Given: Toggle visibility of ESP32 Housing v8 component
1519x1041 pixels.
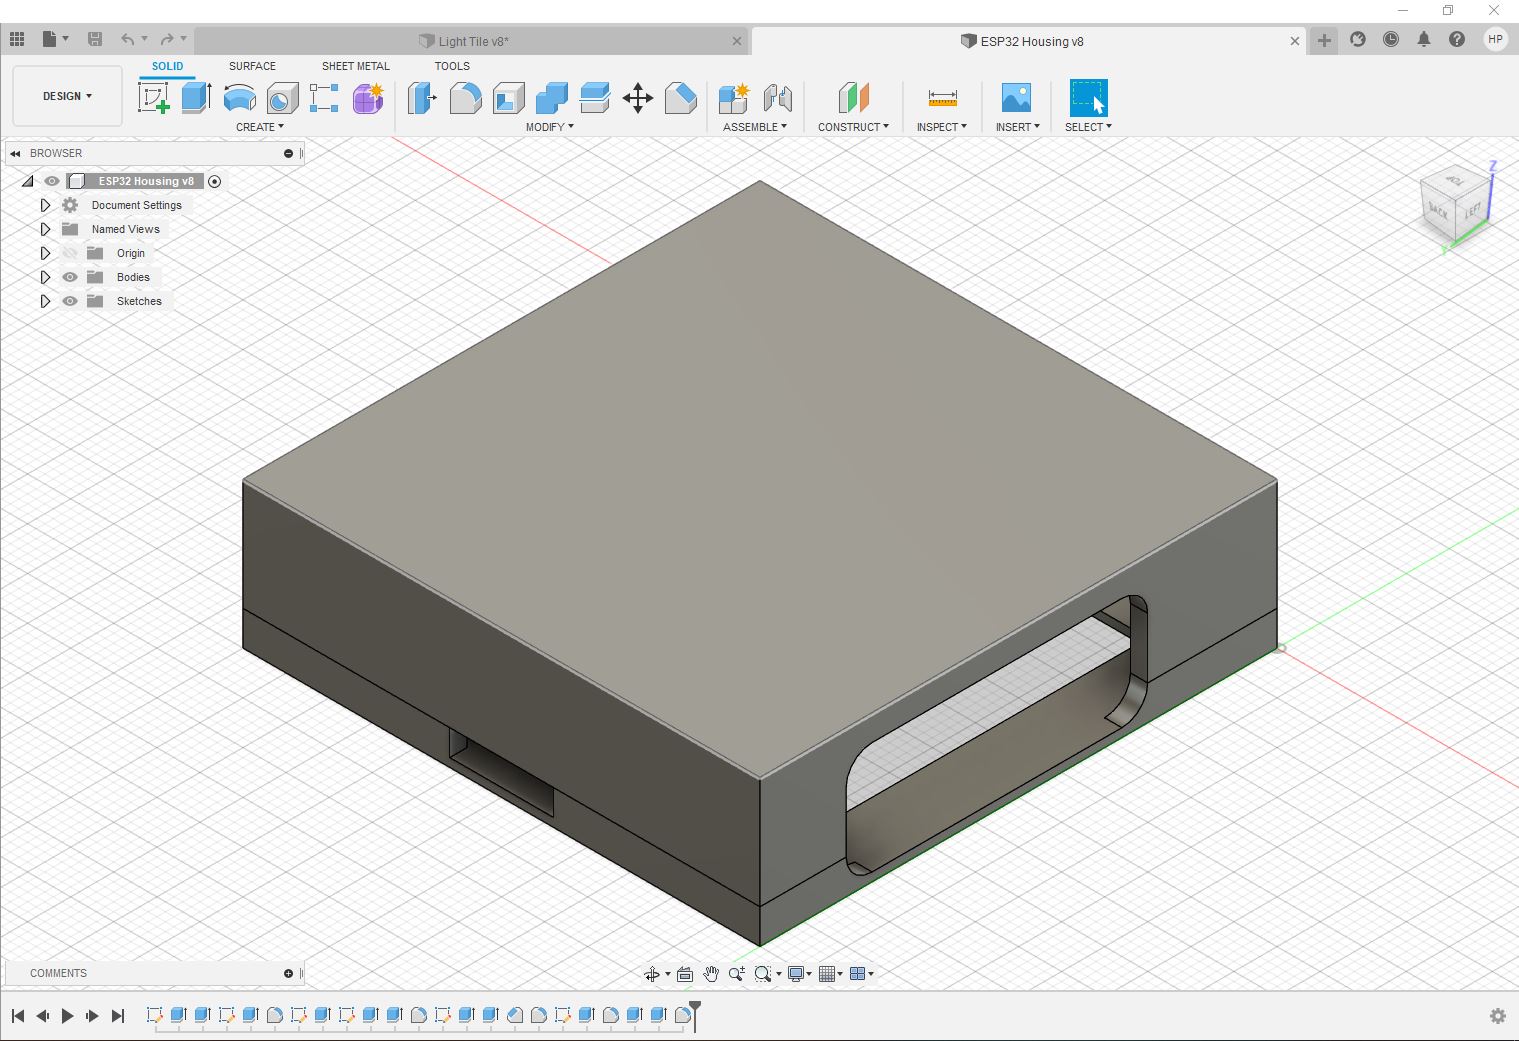Looking at the screenshot, I should (x=52, y=181).
